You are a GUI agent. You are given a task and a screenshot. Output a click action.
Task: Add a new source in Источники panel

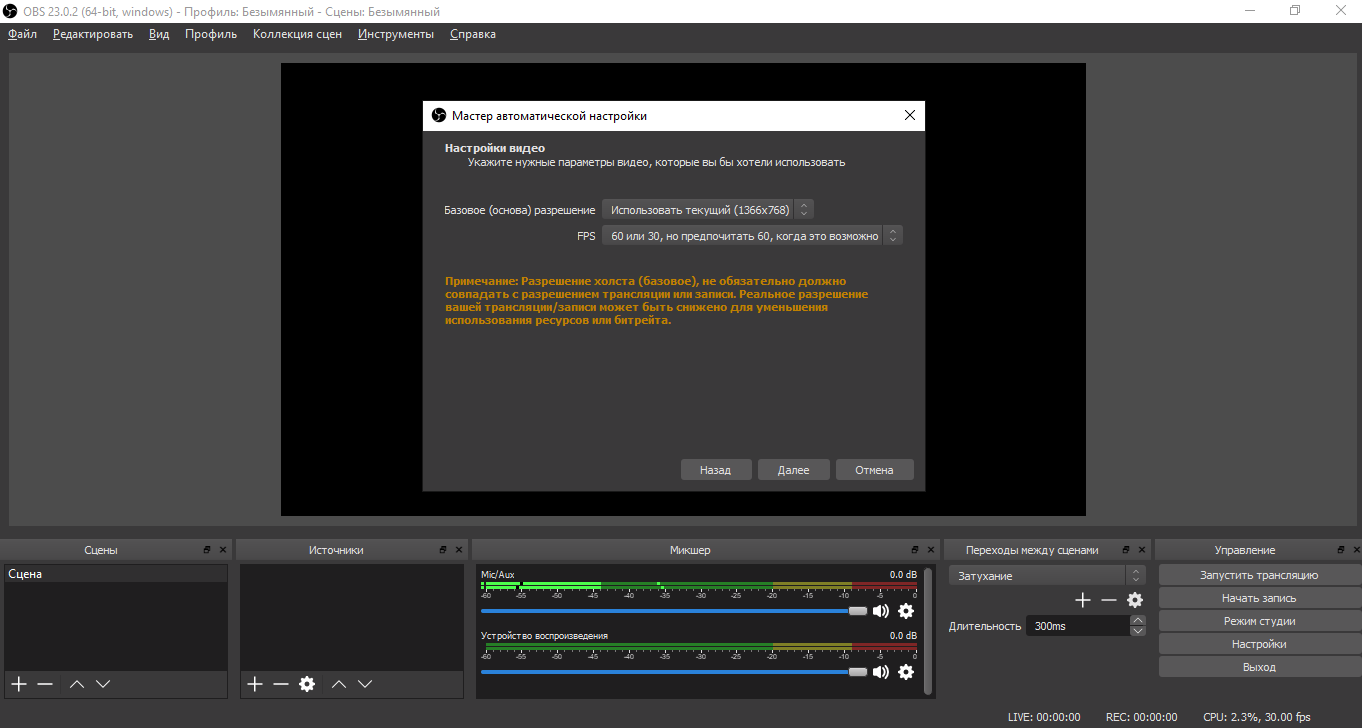point(255,684)
